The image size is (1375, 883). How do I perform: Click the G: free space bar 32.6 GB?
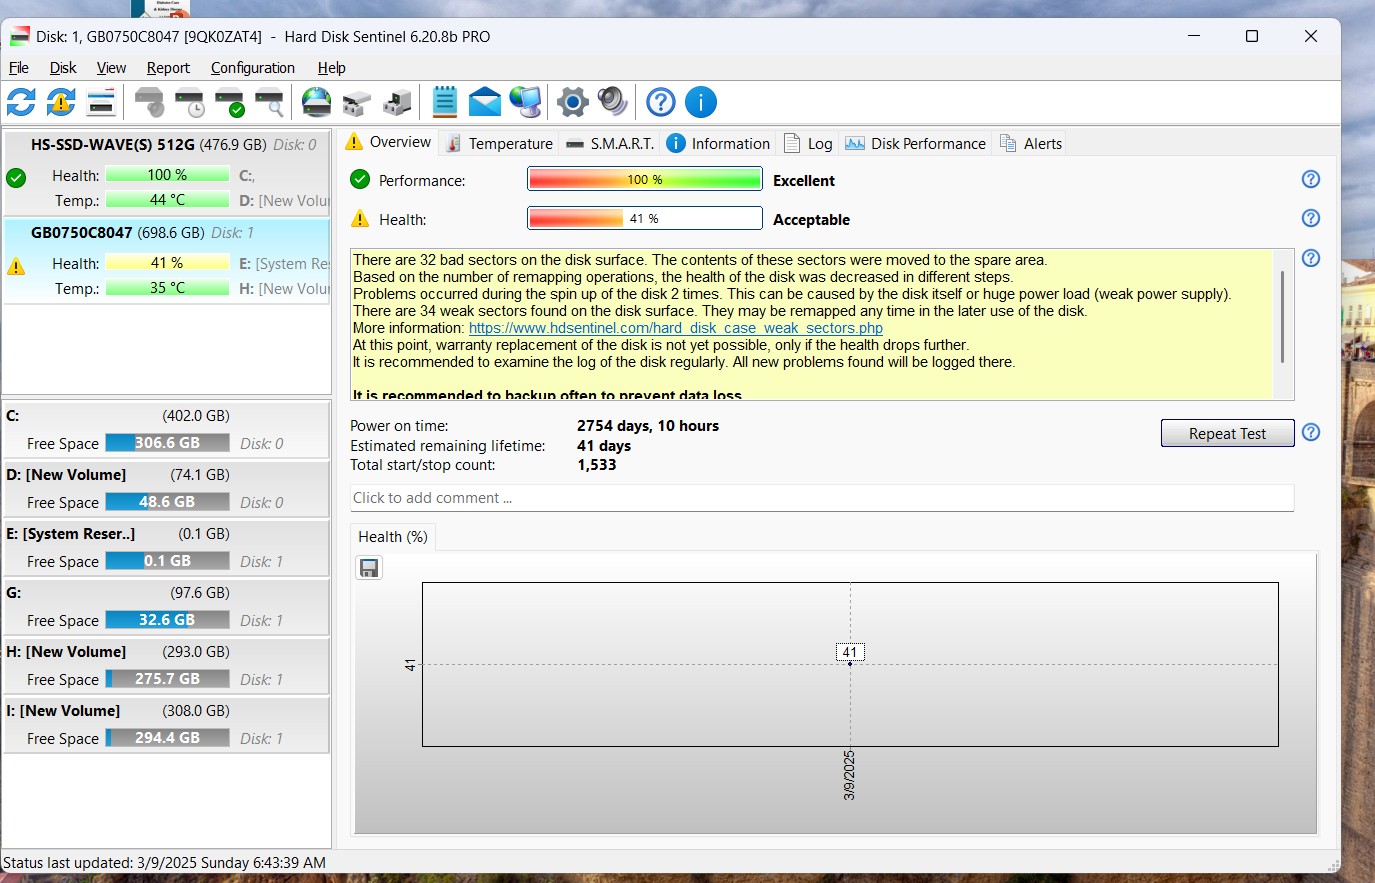[167, 620]
